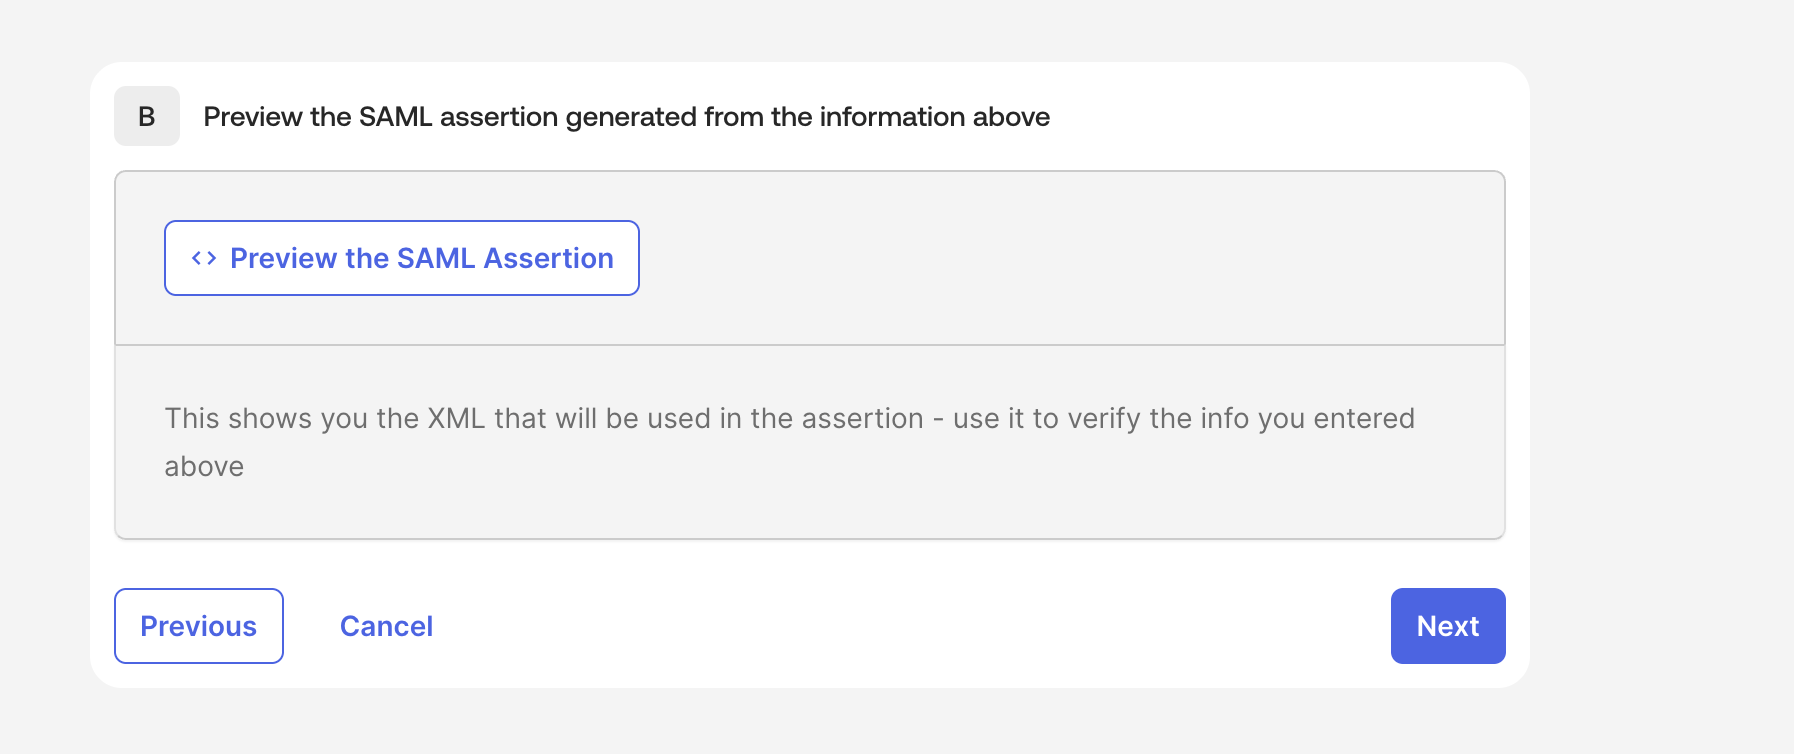Cancel the SAML setup wizard
The image size is (1794, 754).
tap(386, 626)
